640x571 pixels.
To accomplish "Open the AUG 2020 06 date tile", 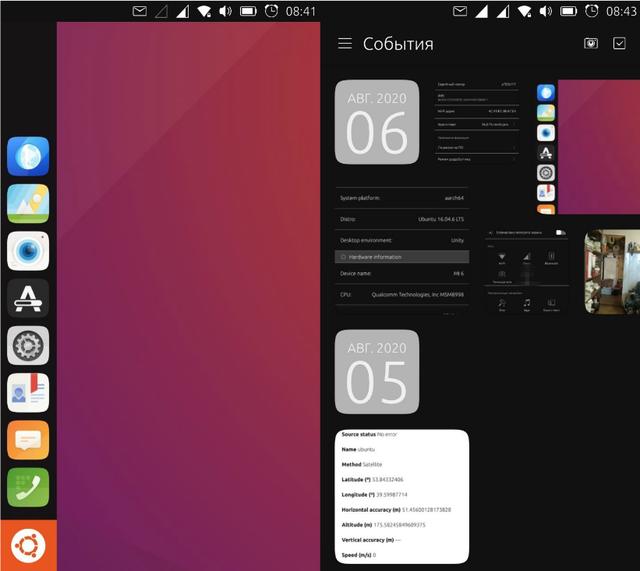I will pos(377,122).
